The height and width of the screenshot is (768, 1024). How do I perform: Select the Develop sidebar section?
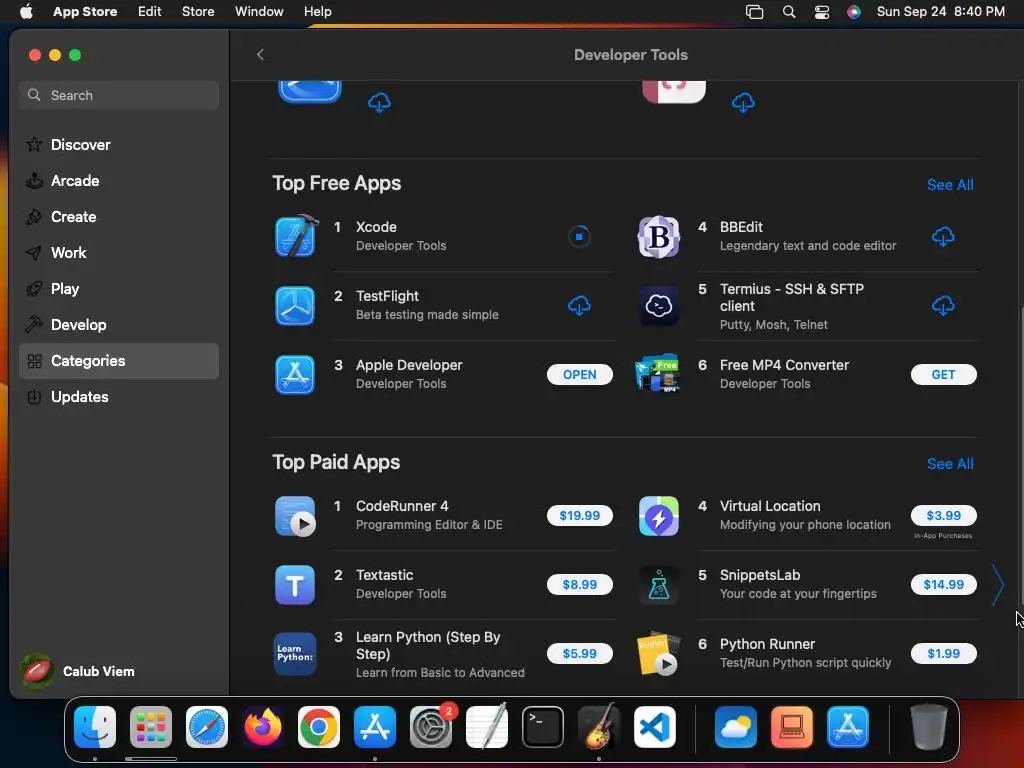coord(119,325)
